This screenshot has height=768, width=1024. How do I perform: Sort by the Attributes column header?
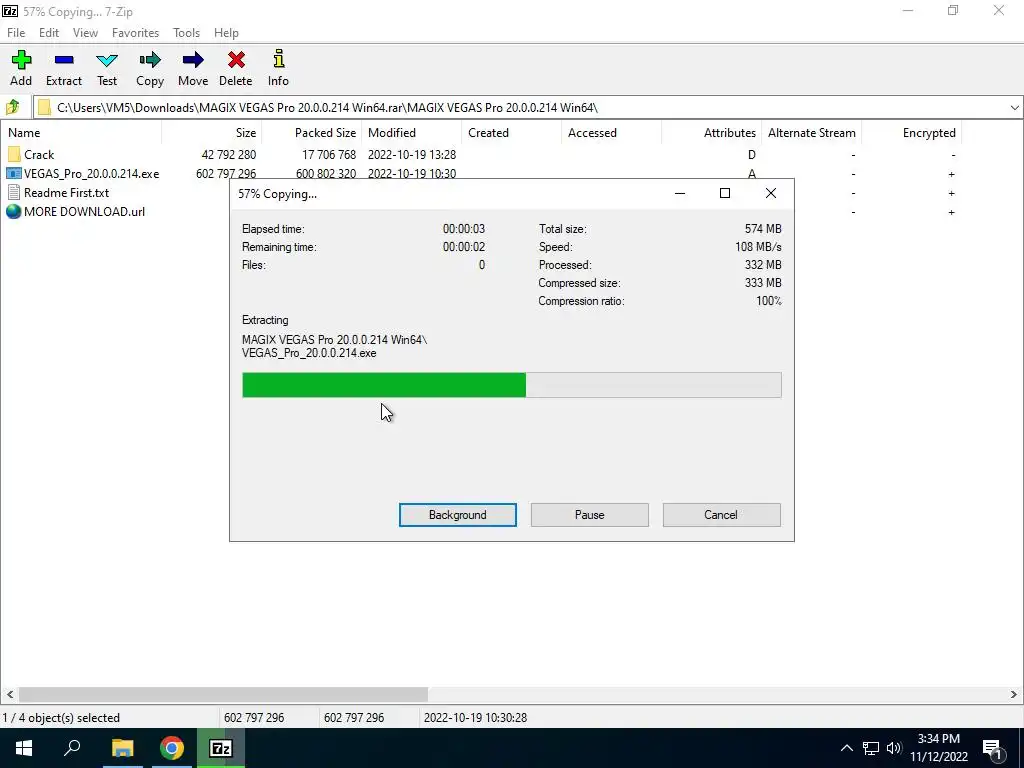tap(712, 133)
